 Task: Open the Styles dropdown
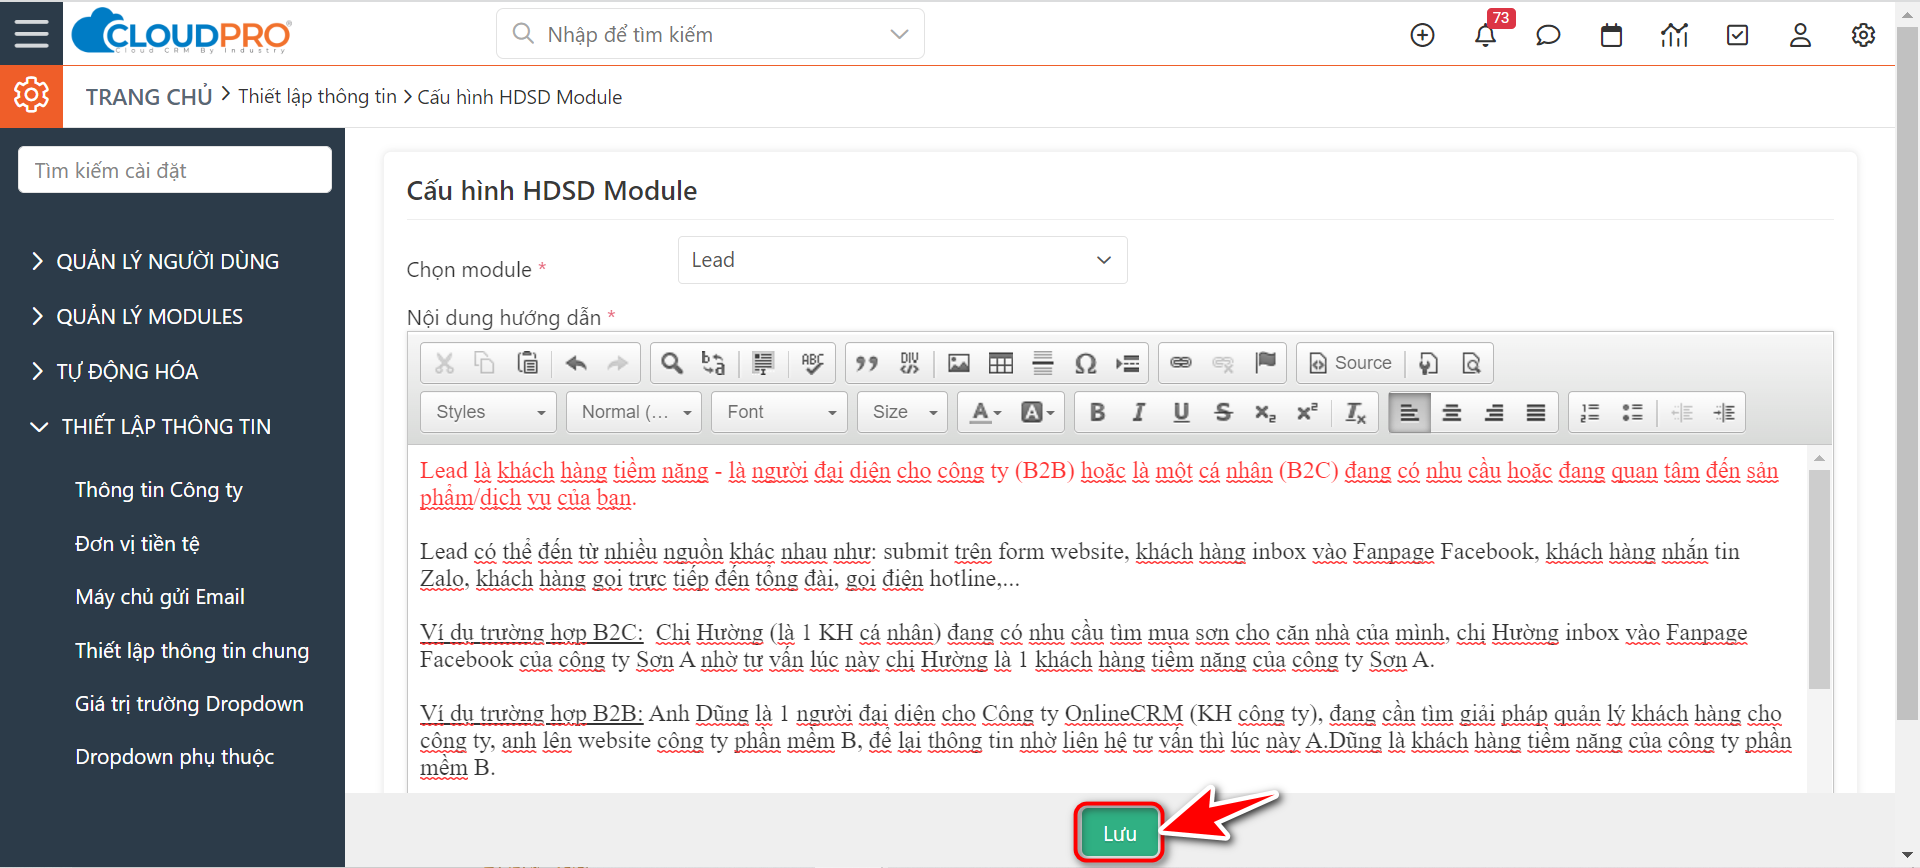[x=489, y=412]
